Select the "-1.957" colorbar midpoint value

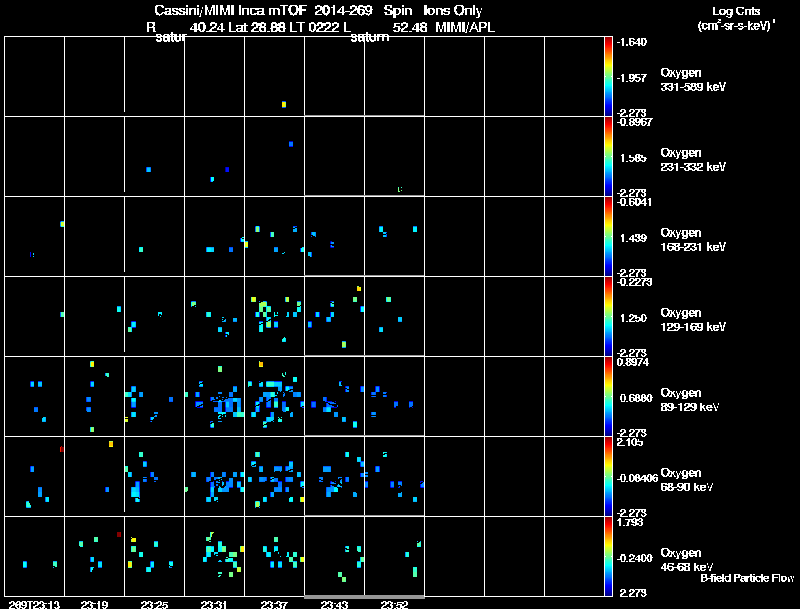pyautogui.click(x=632, y=78)
